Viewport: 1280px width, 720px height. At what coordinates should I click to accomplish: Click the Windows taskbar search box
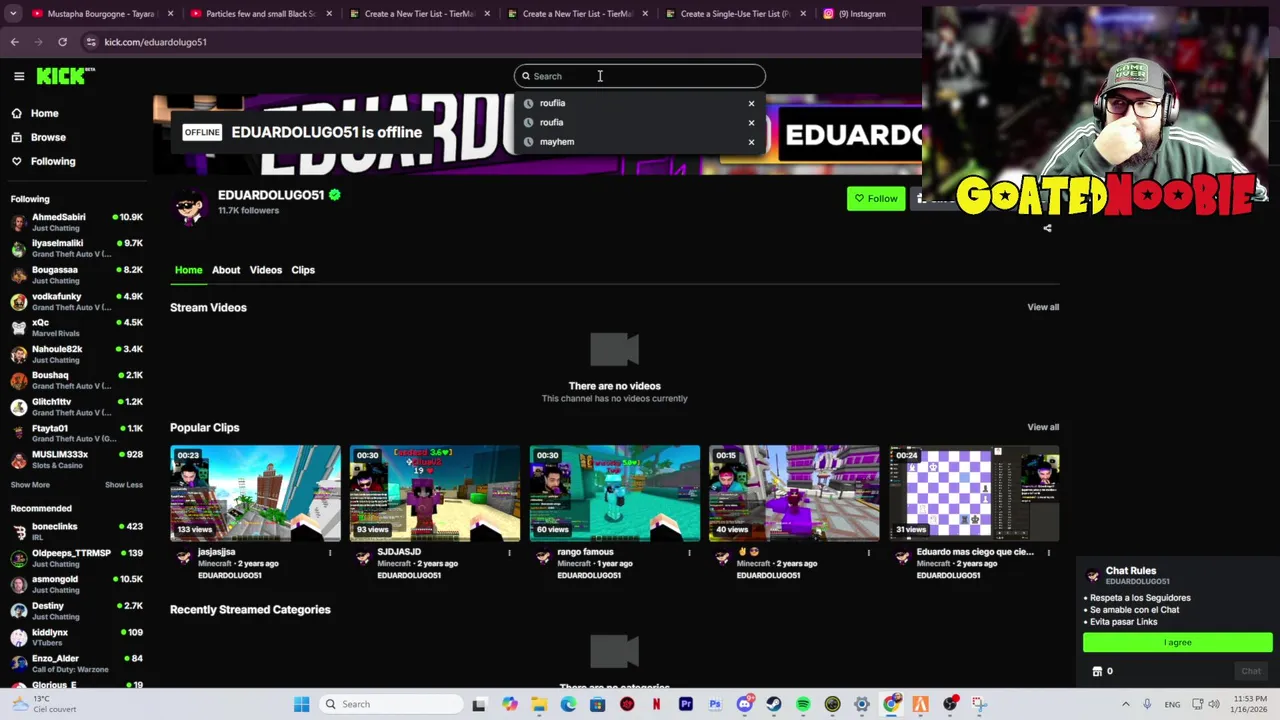point(390,704)
